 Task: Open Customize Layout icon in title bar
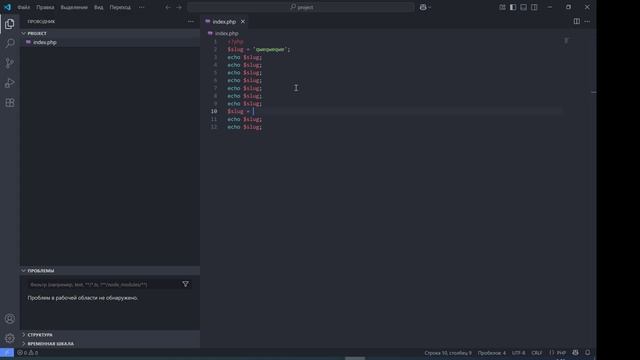502,7
